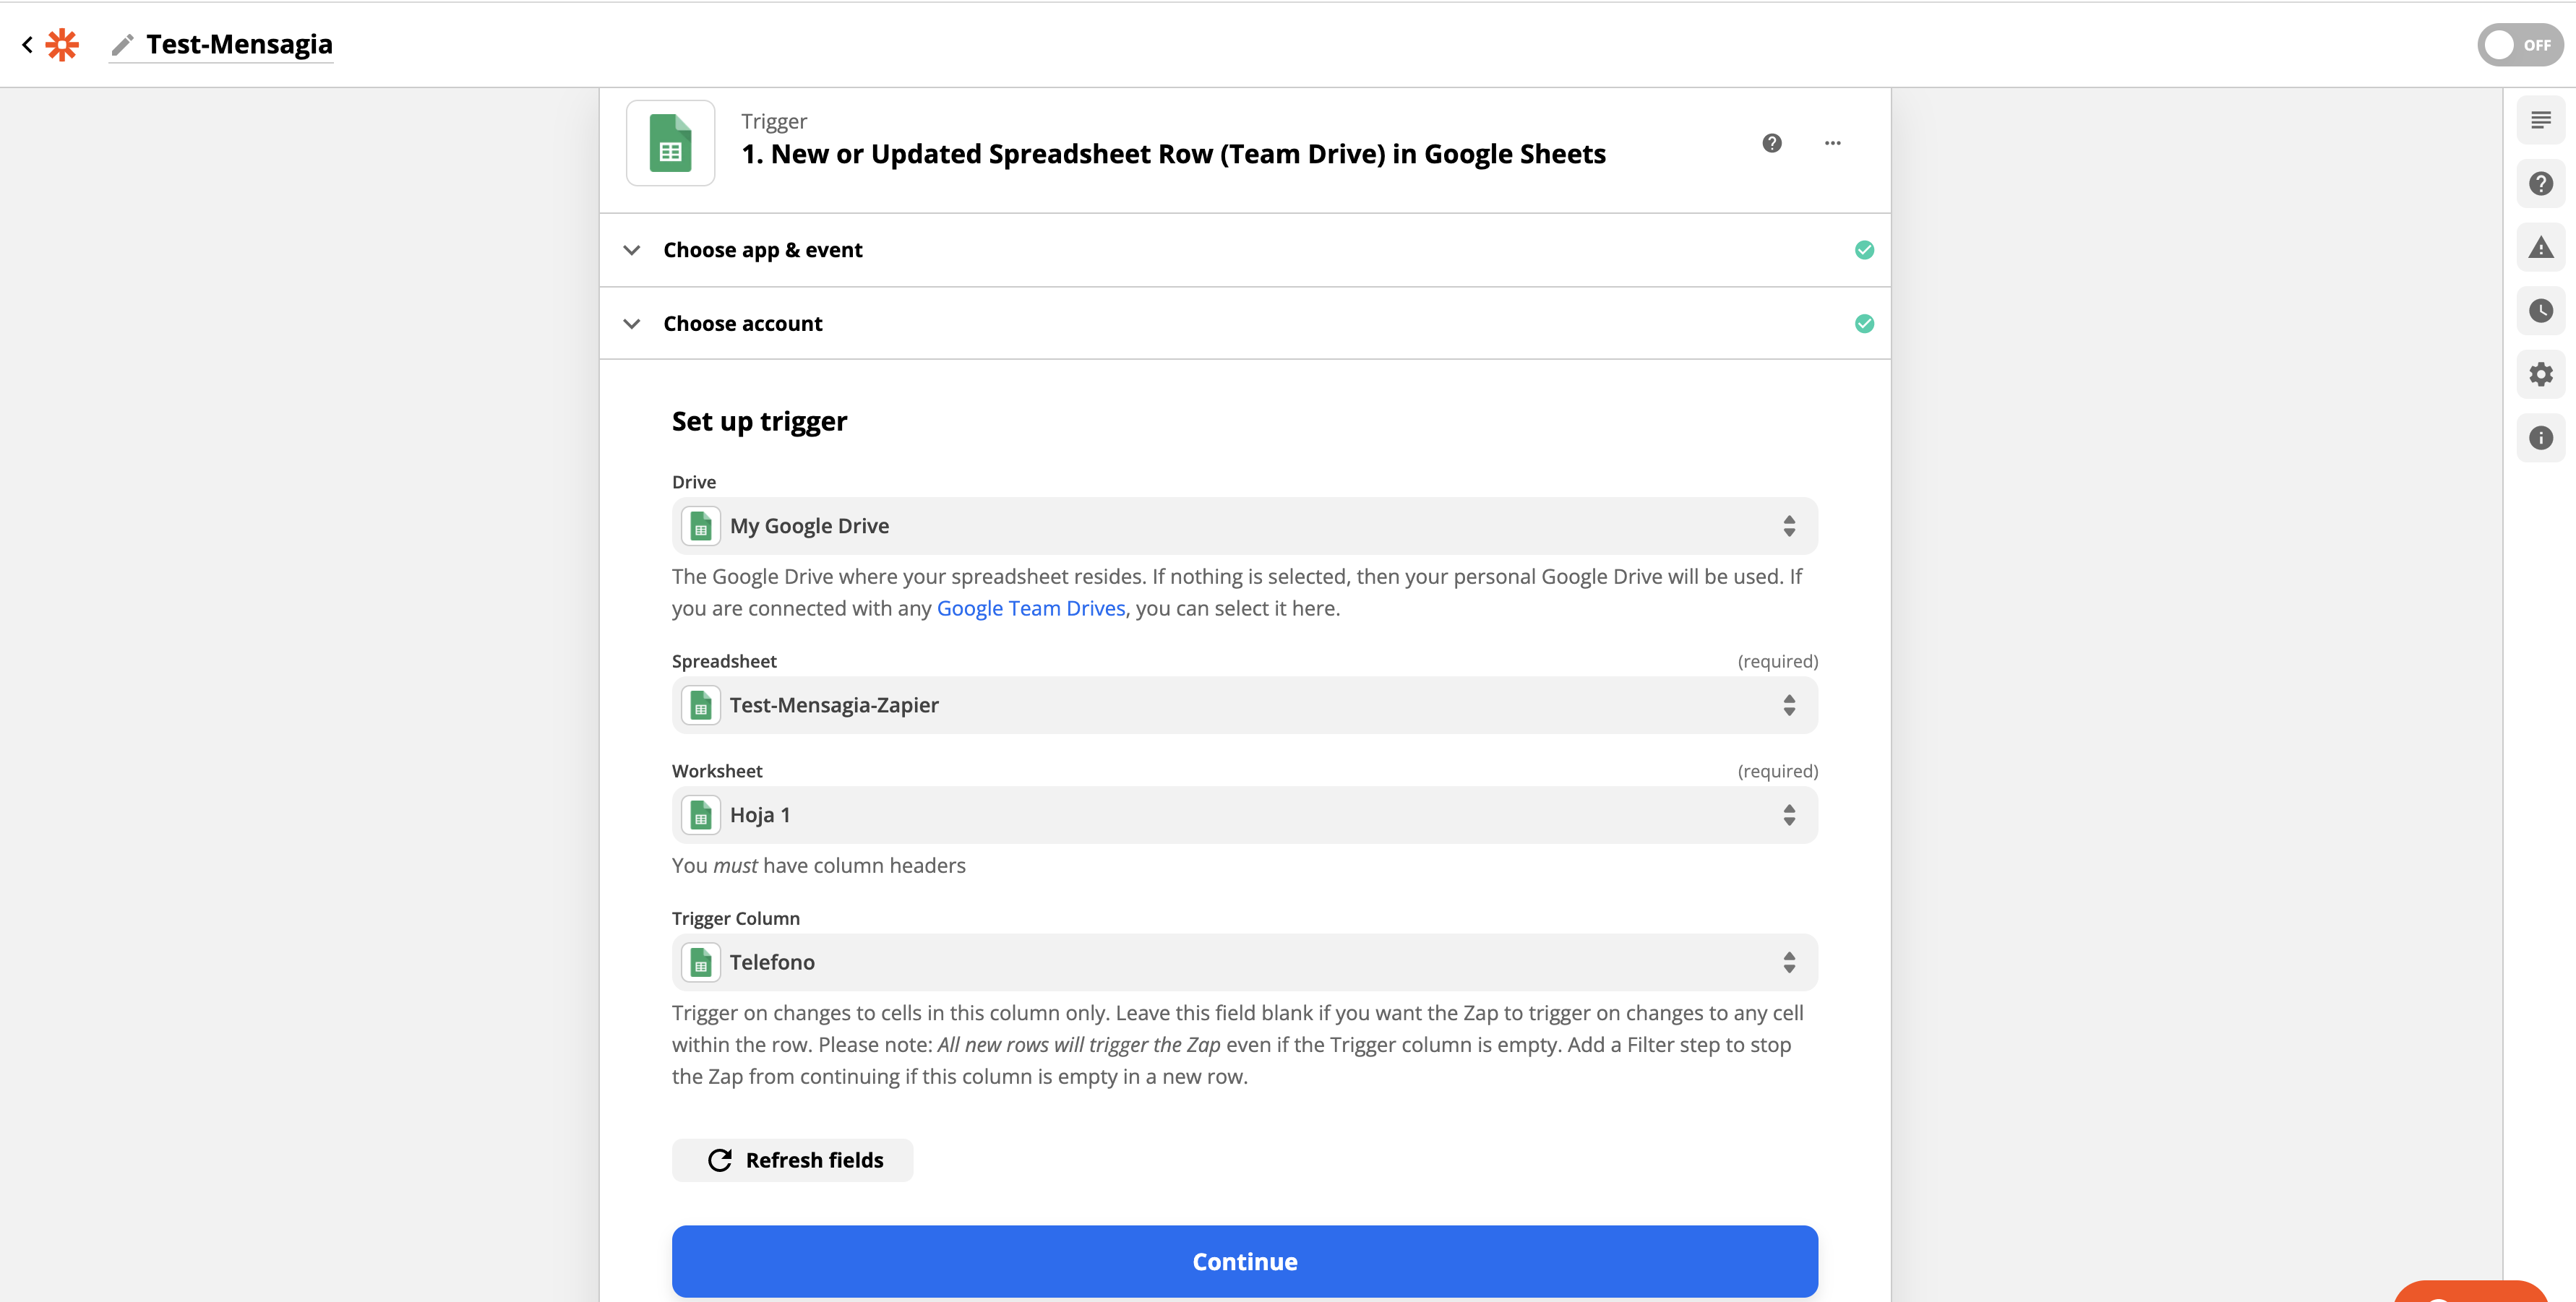This screenshot has height=1302, width=2576.
Task: Open the Drive dropdown
Action: [1244, 526]
